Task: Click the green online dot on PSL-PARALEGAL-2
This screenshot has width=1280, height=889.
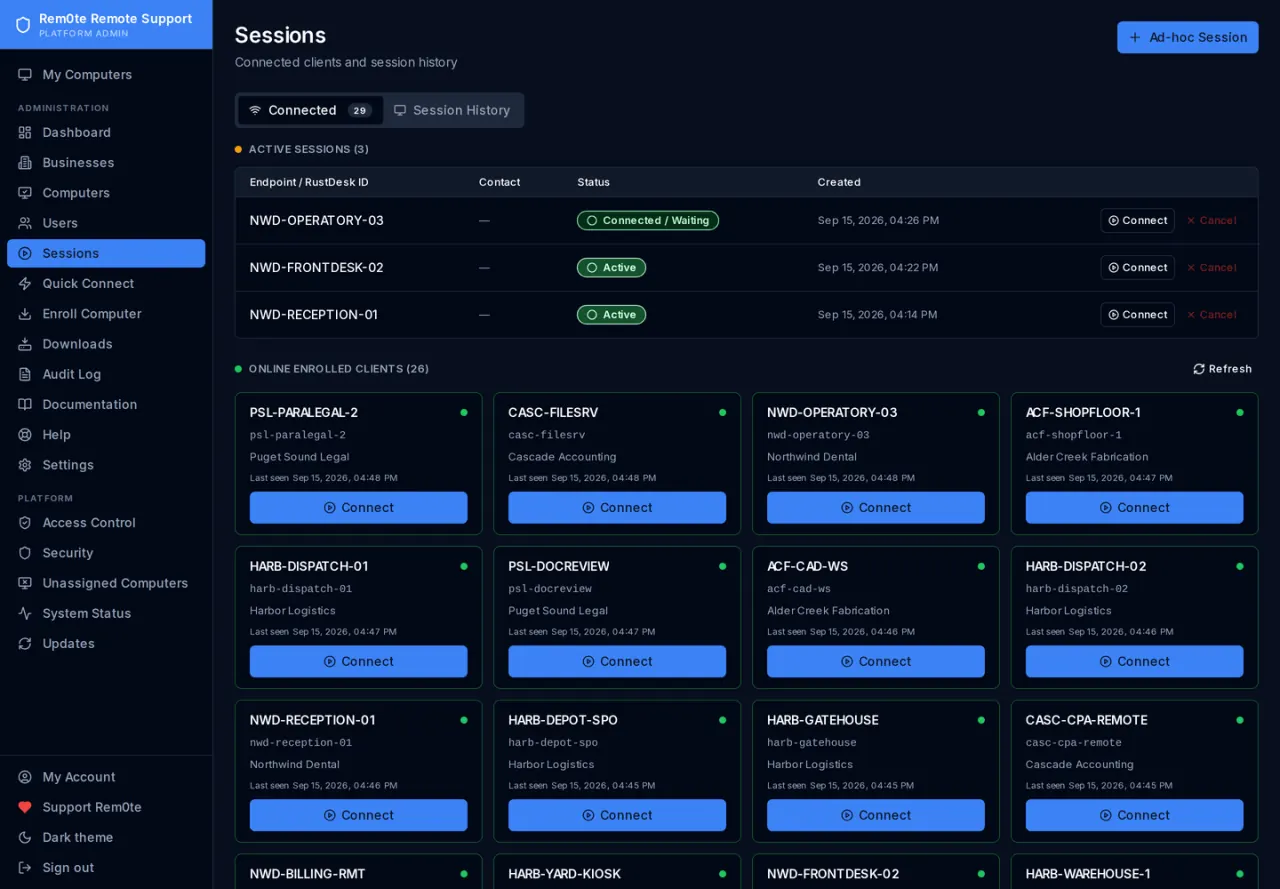Action: click(464, 412)
